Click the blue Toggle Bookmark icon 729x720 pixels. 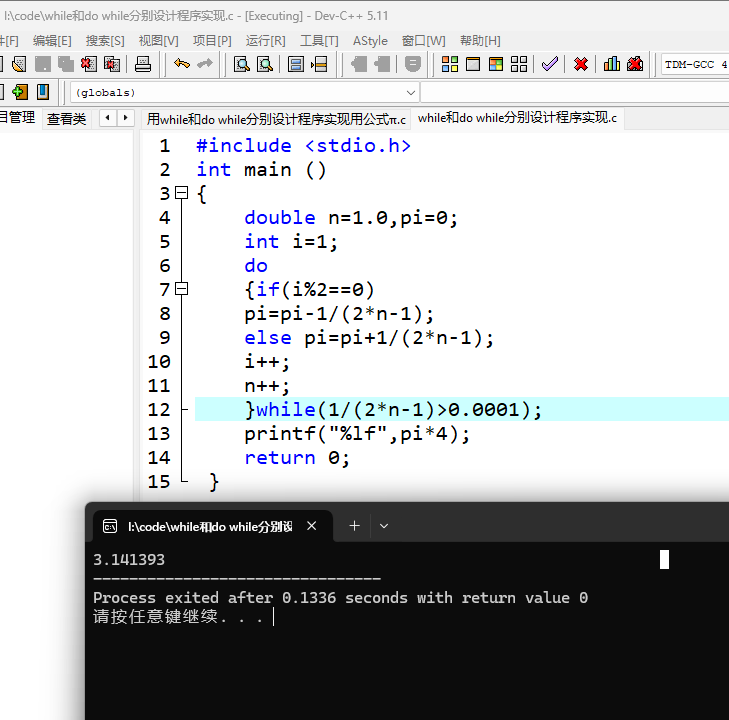(x=43, y=92)
